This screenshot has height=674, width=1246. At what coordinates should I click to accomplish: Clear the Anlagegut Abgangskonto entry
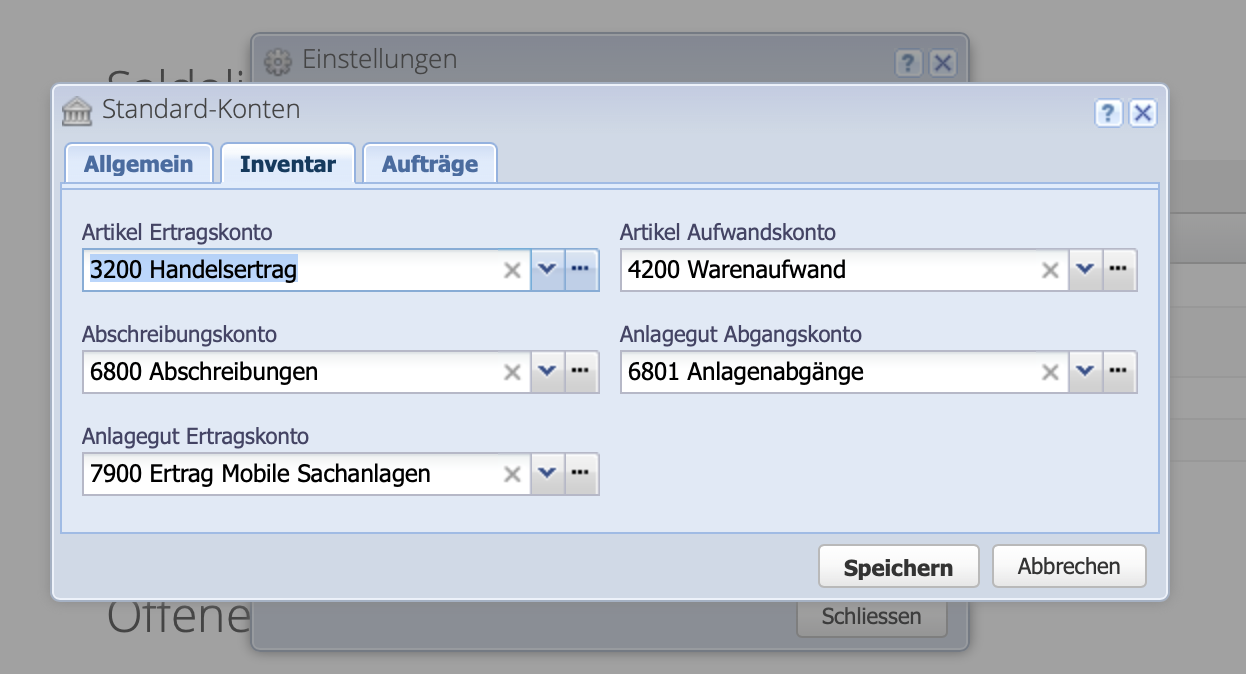click(1050, 372)
